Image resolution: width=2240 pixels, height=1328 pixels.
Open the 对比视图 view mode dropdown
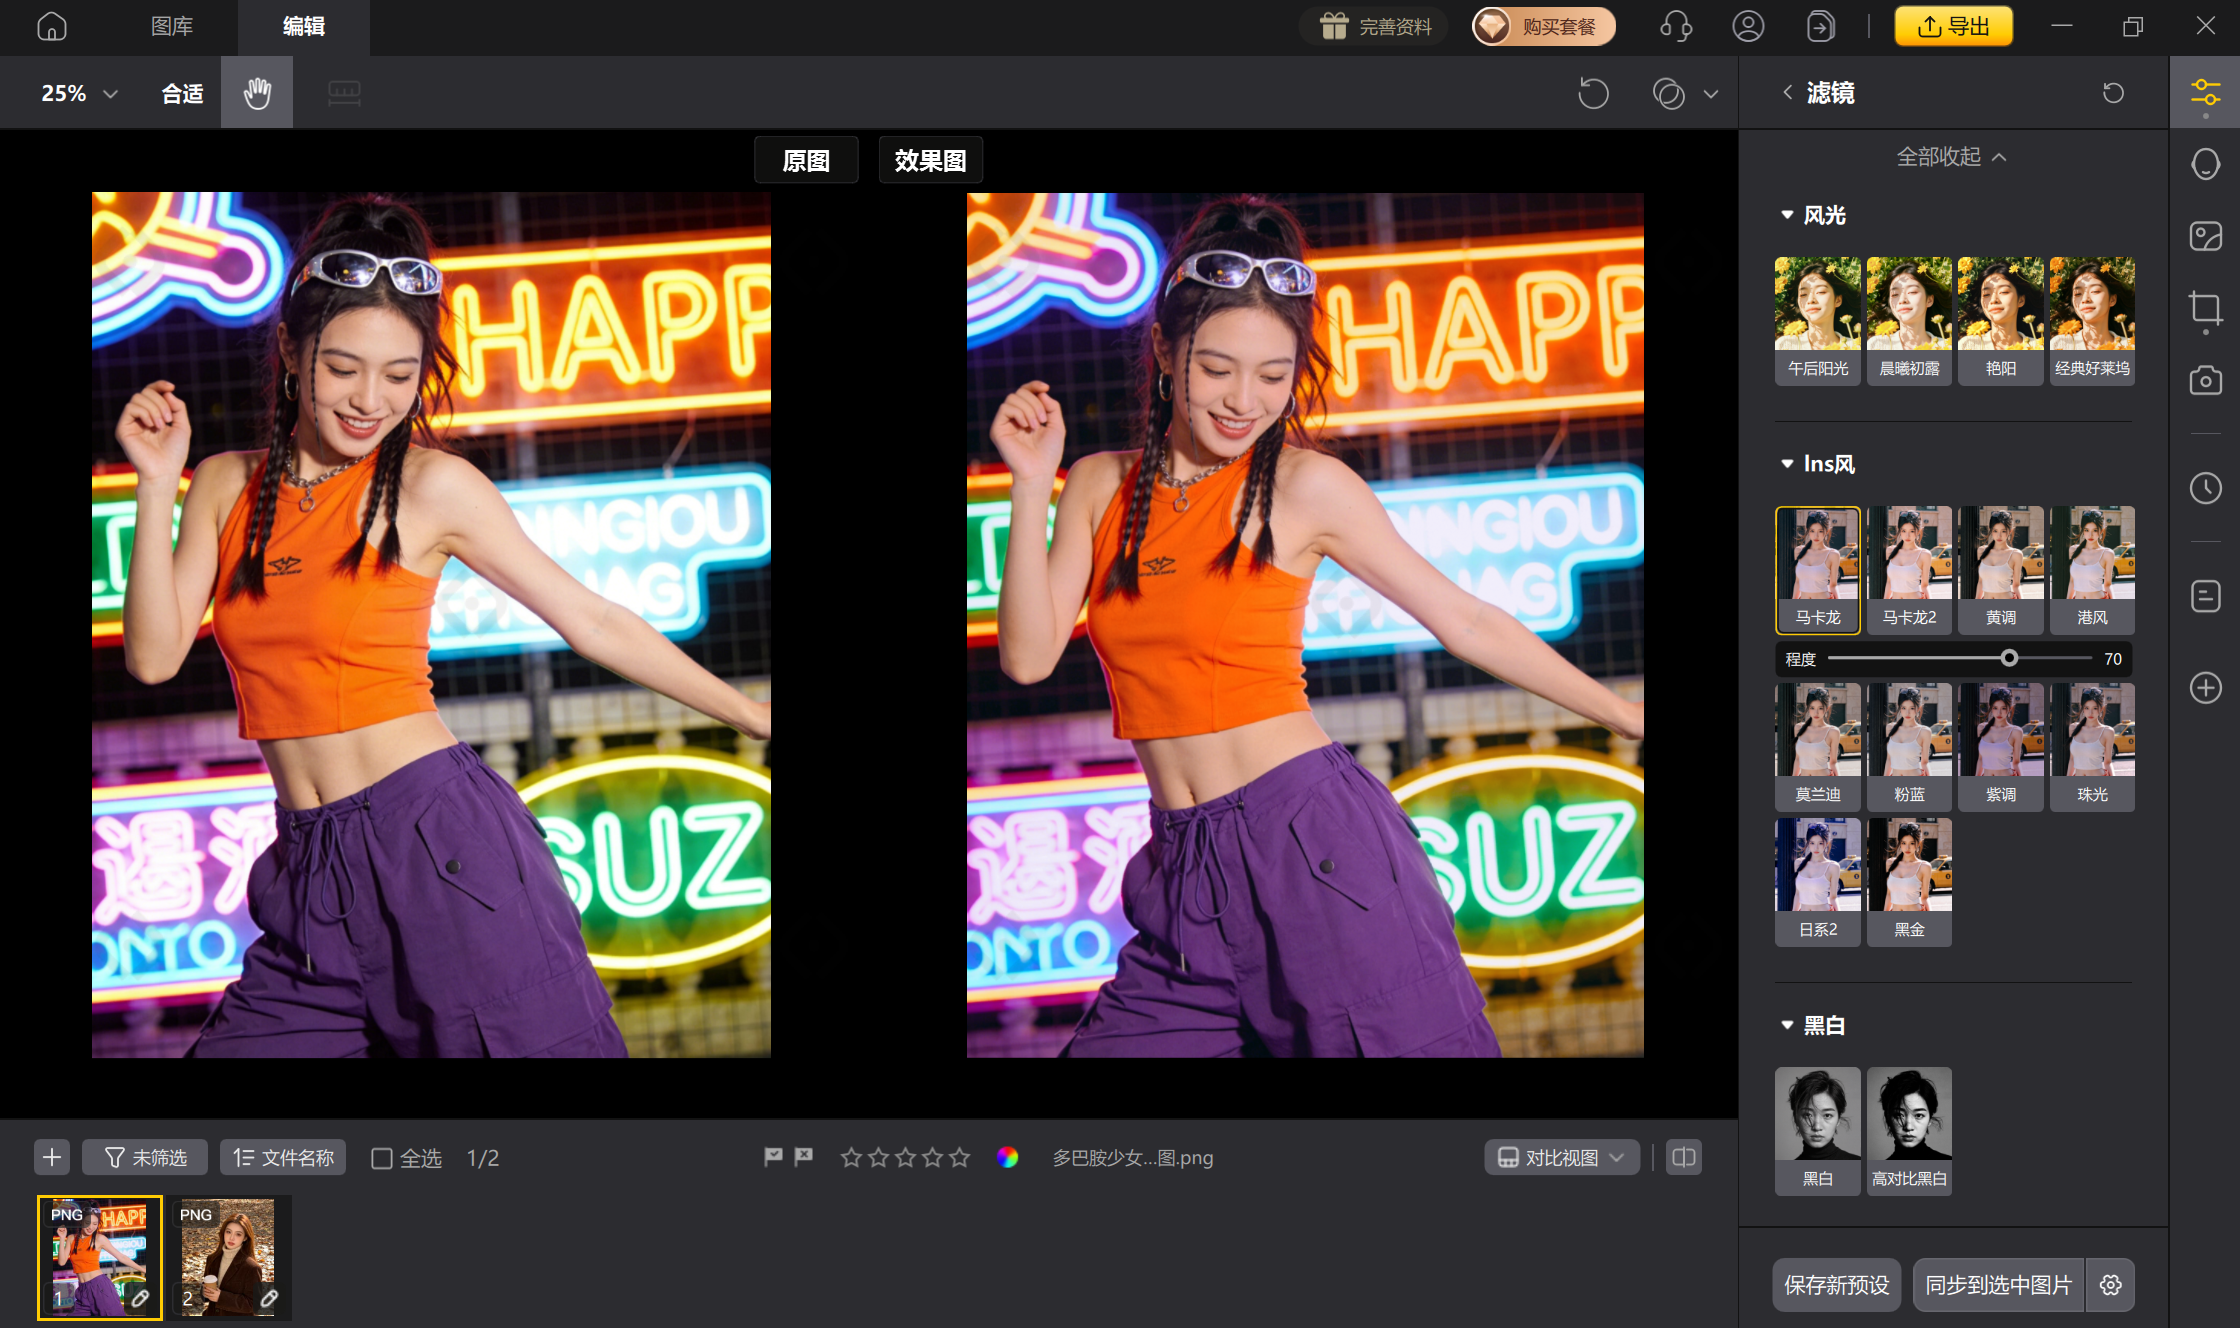click(x=1561, y=1157)
